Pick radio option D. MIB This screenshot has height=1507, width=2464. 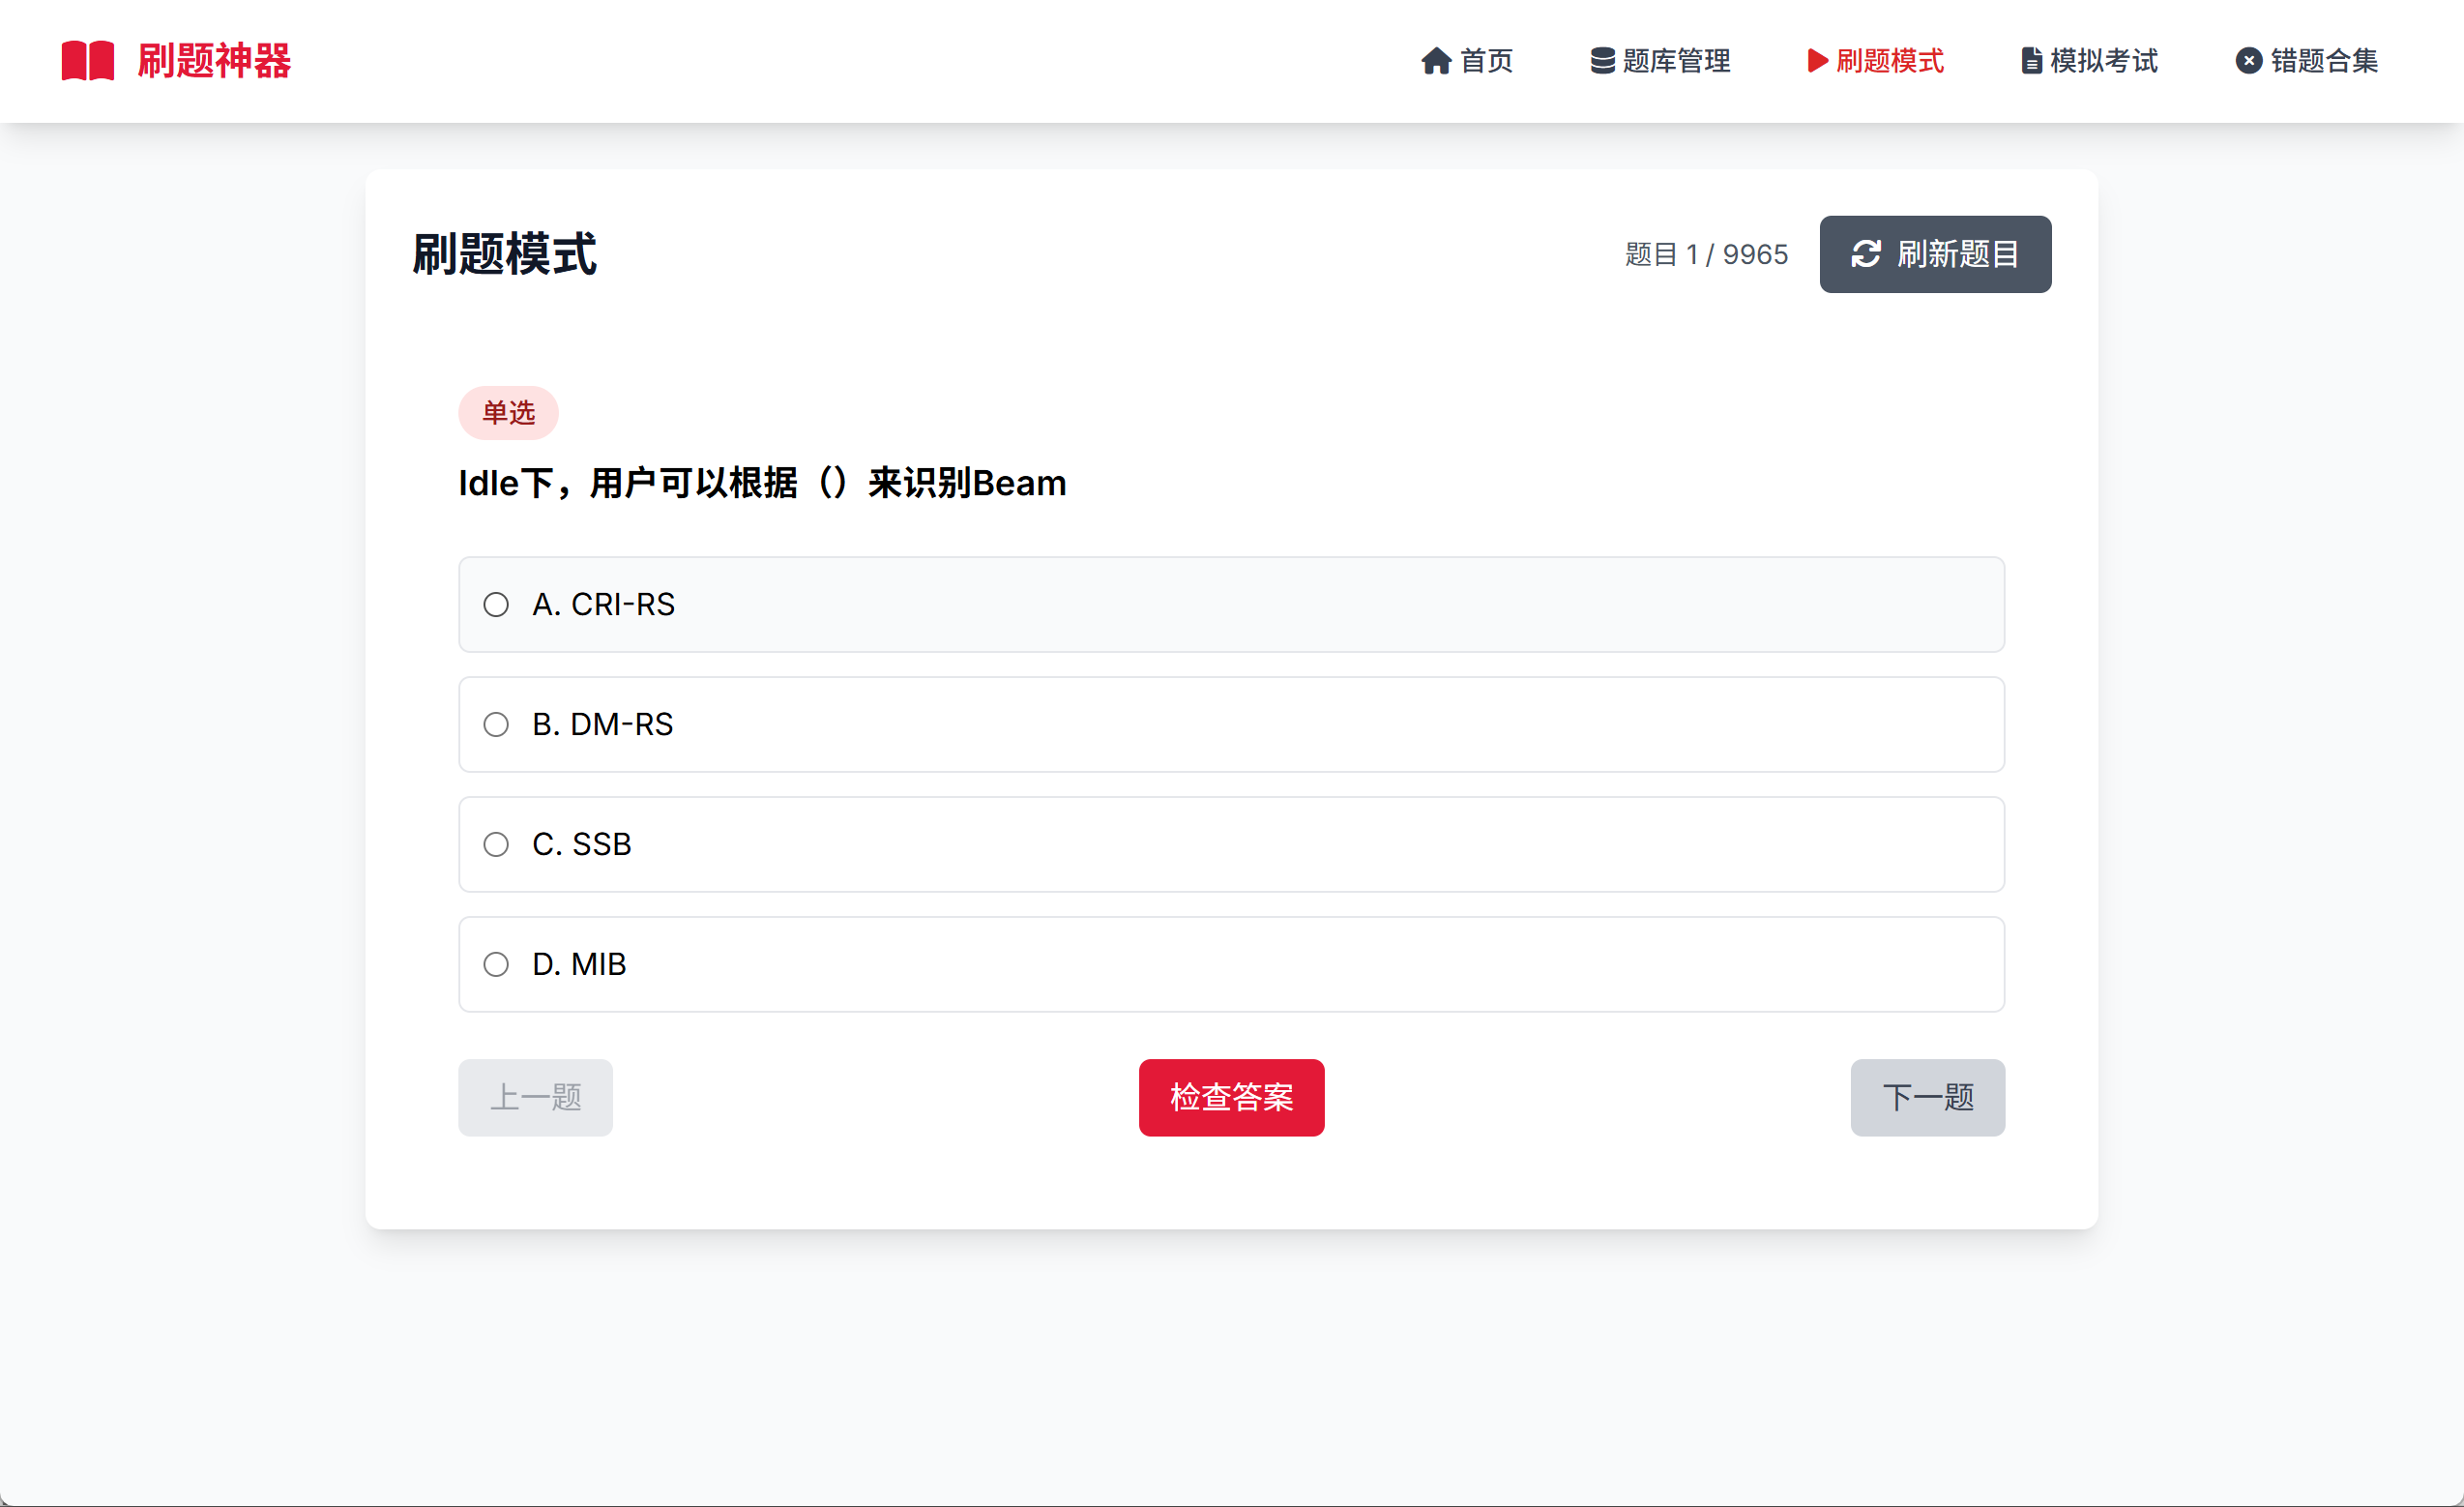(496, 965)
